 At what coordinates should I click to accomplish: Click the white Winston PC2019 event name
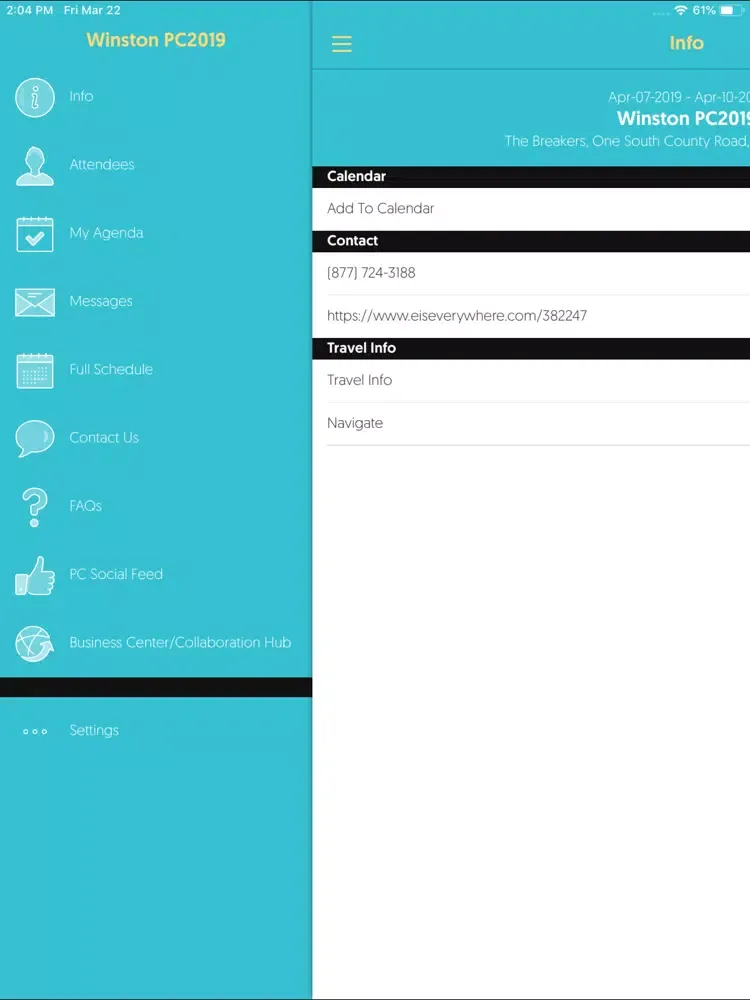(x=683, y=119)
